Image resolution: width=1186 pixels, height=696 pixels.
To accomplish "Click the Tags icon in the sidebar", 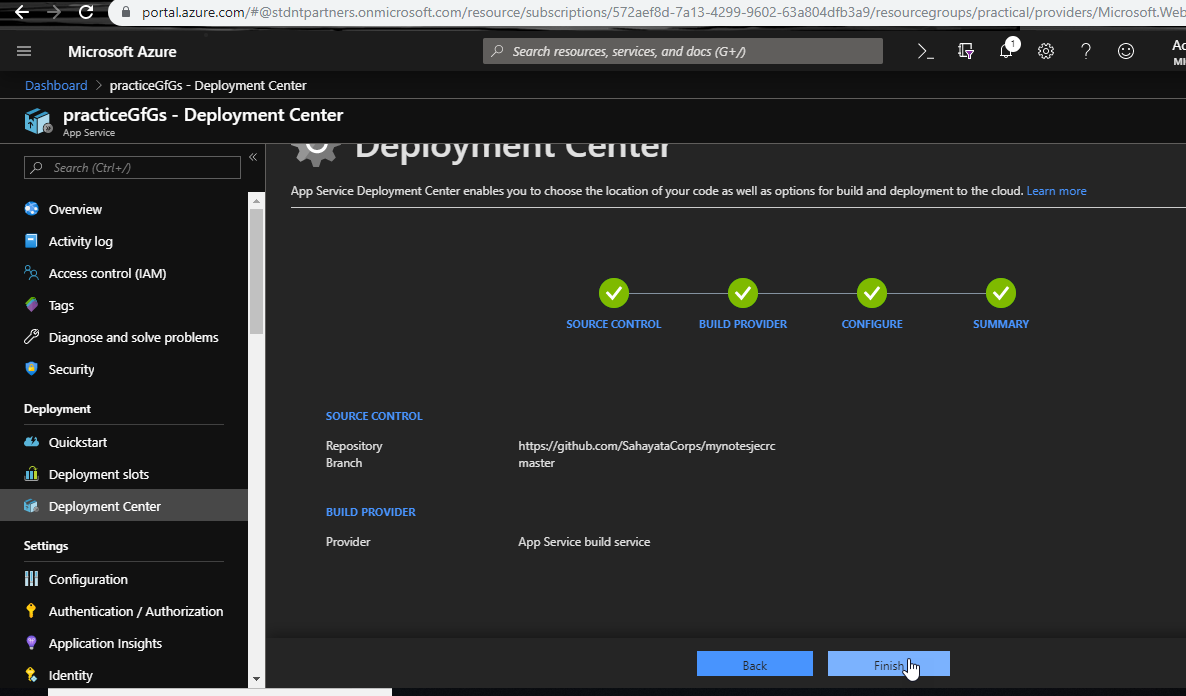I will click(31, 305).
